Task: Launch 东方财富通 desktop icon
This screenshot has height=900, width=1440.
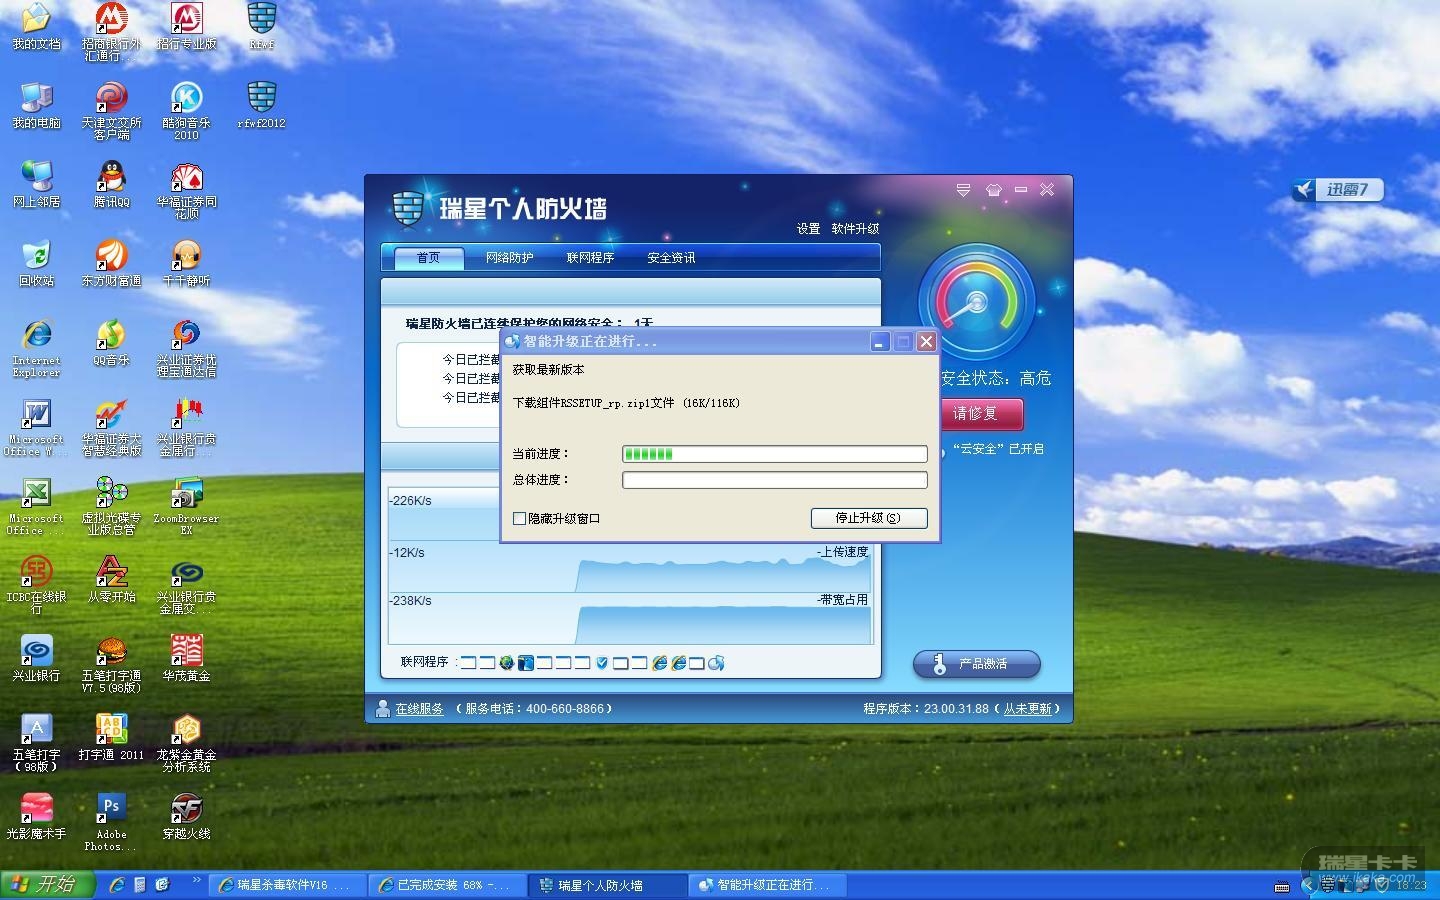Action: point(111,264)
